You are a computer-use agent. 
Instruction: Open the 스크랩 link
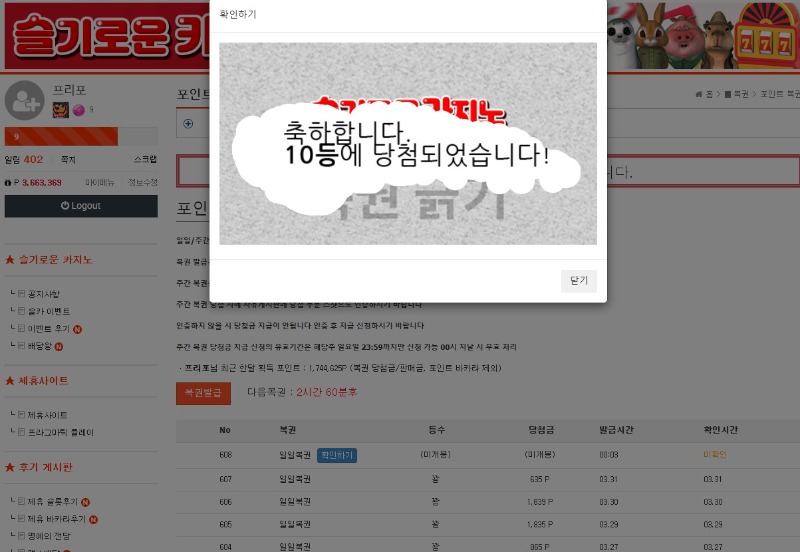[145, 159]
